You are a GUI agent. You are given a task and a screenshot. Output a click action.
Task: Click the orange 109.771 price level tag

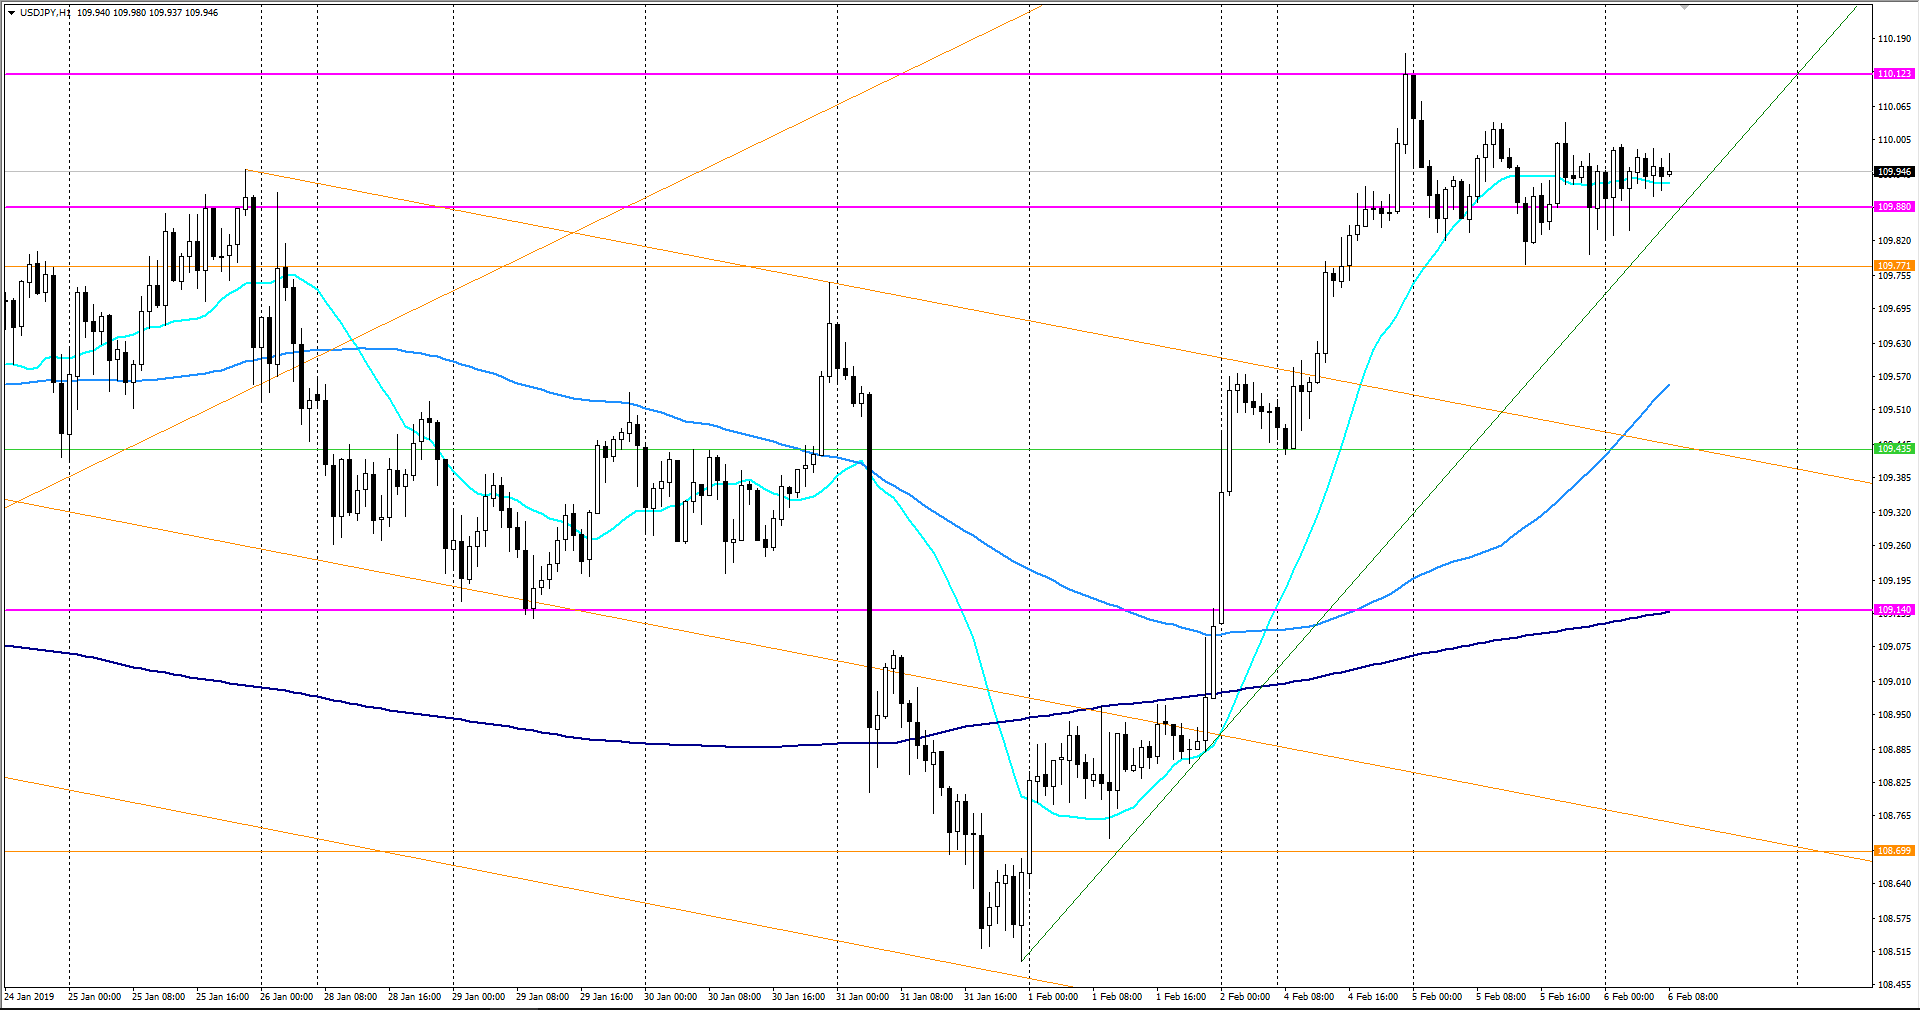pos(1894,266)
